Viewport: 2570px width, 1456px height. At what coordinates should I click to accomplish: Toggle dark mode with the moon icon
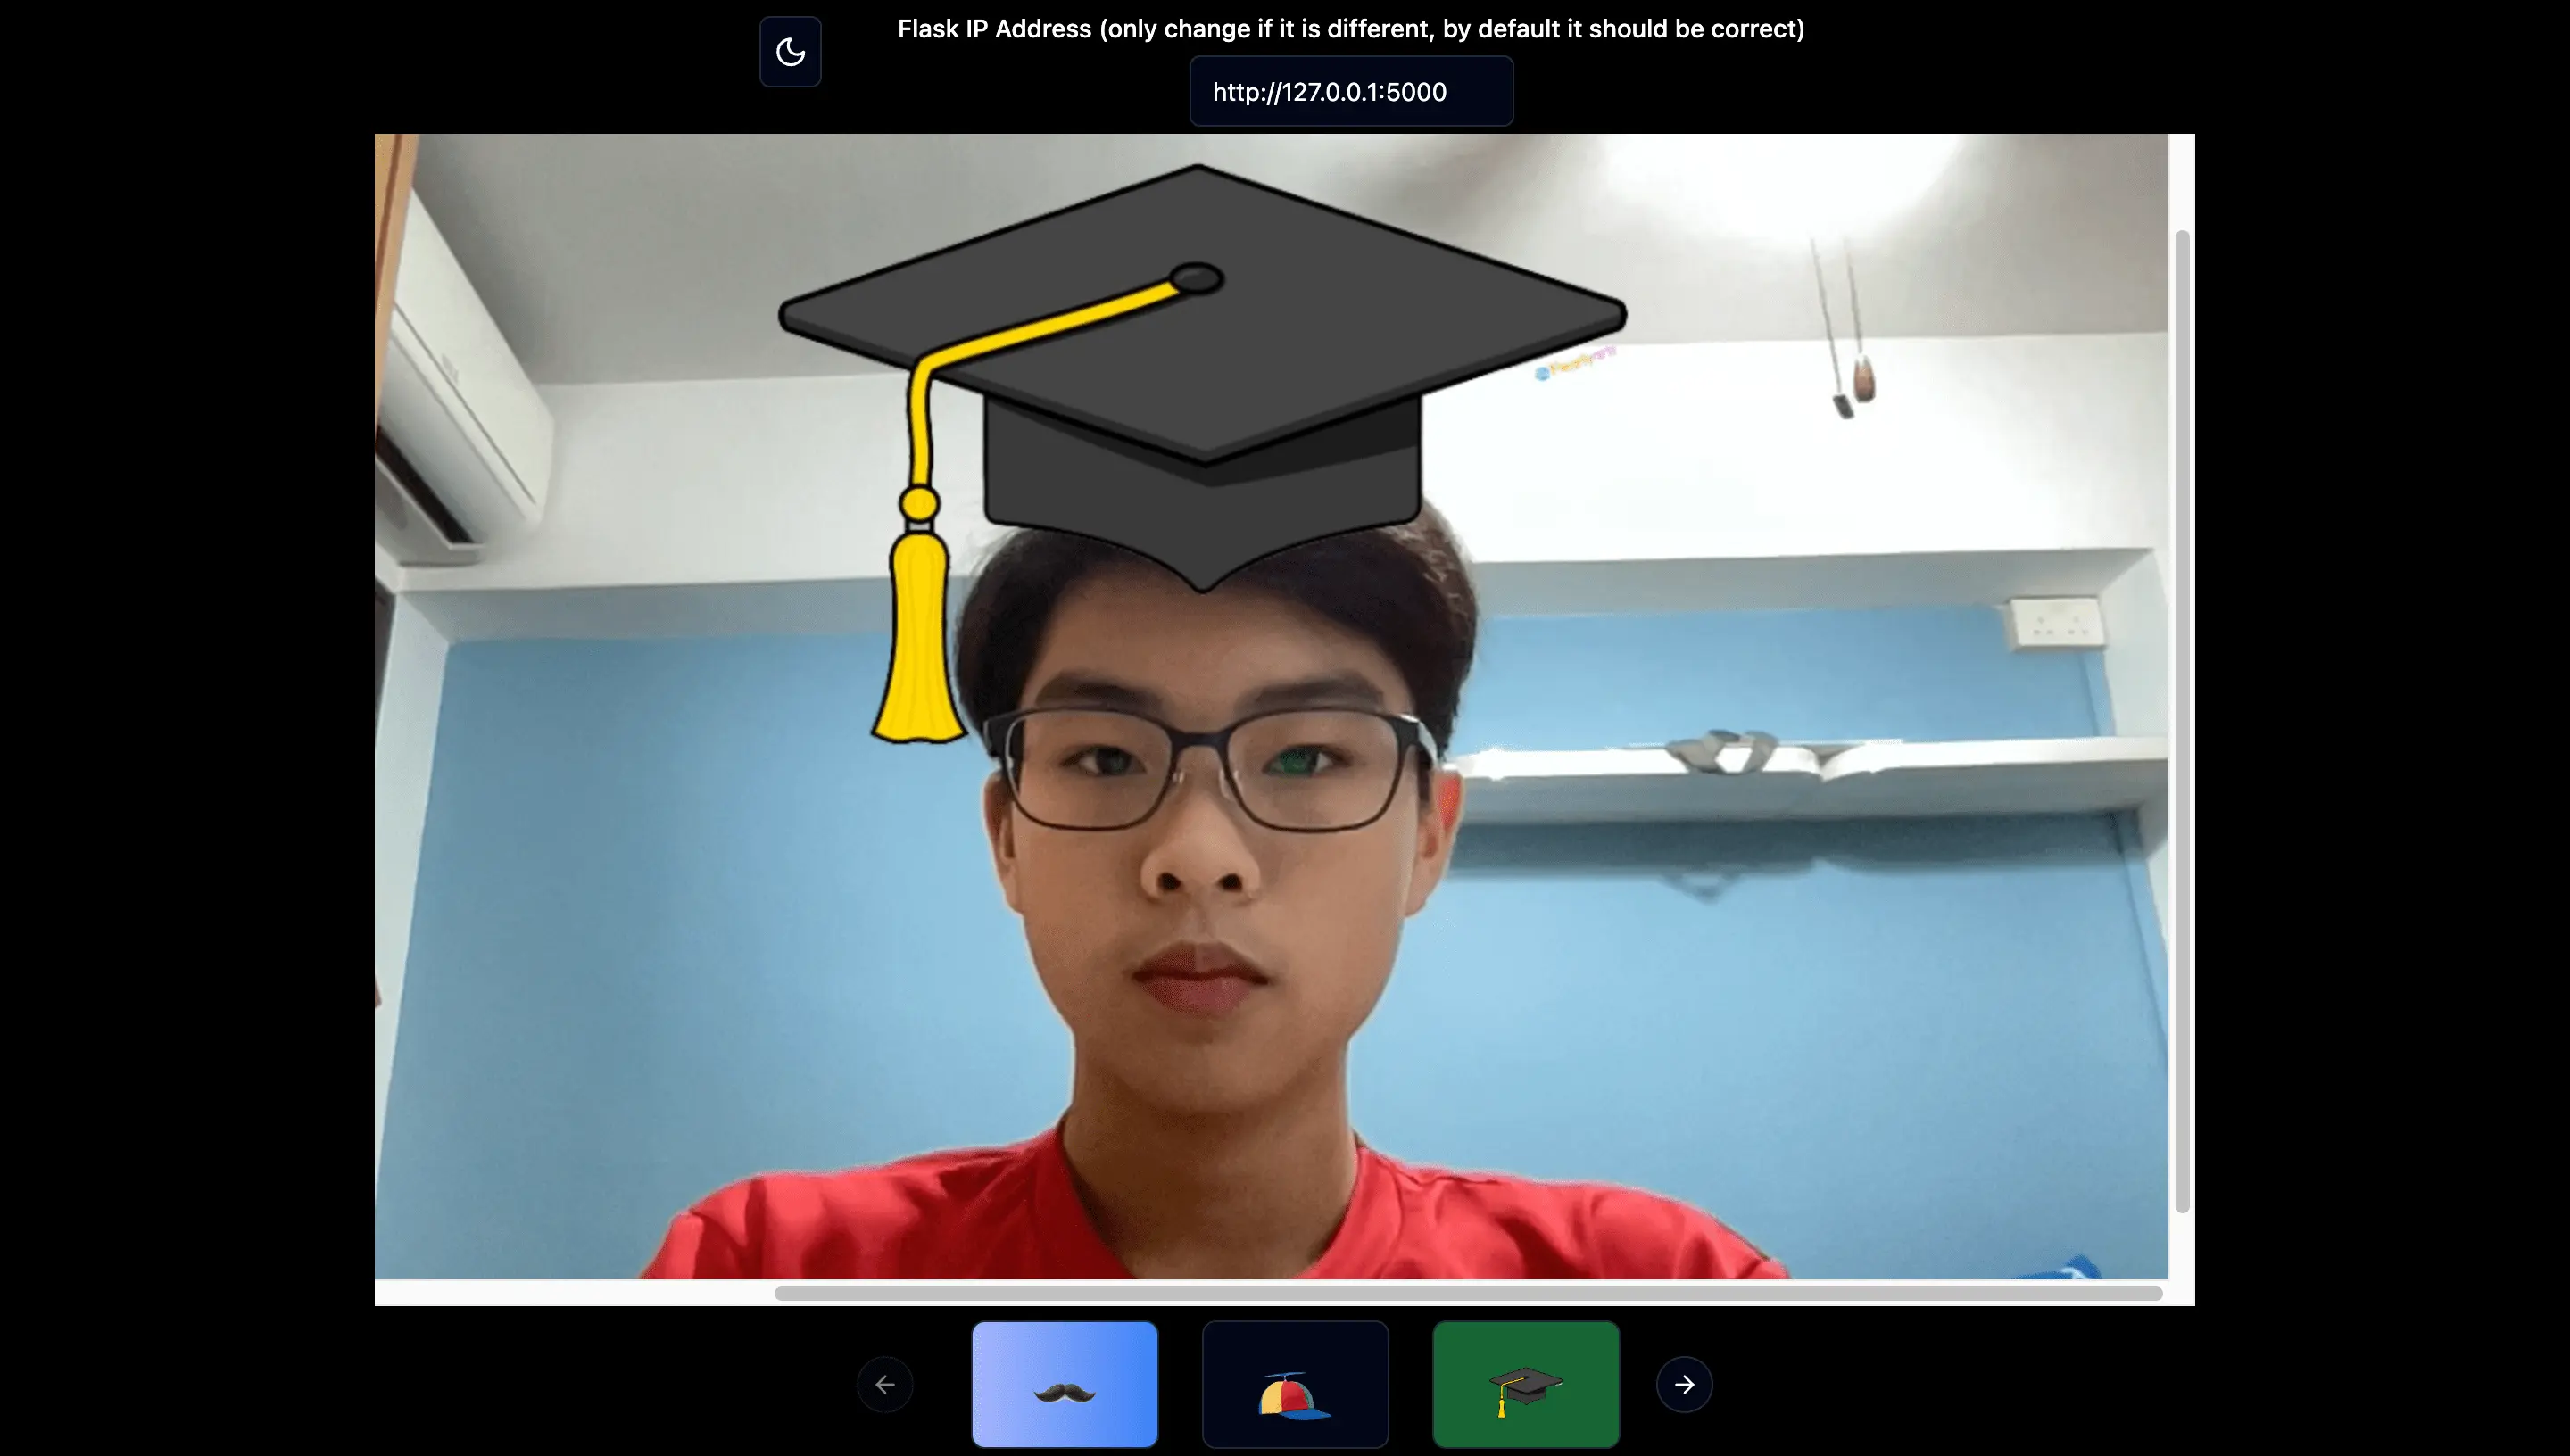pyautogui.click(x=790, y=52)
